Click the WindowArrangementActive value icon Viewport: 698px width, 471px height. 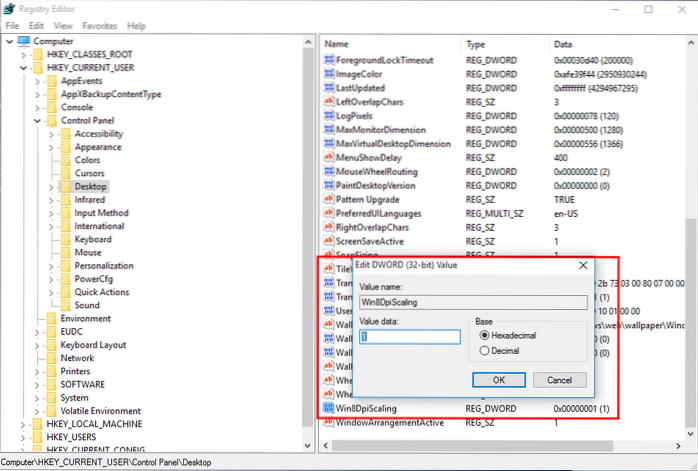(329, 424)
